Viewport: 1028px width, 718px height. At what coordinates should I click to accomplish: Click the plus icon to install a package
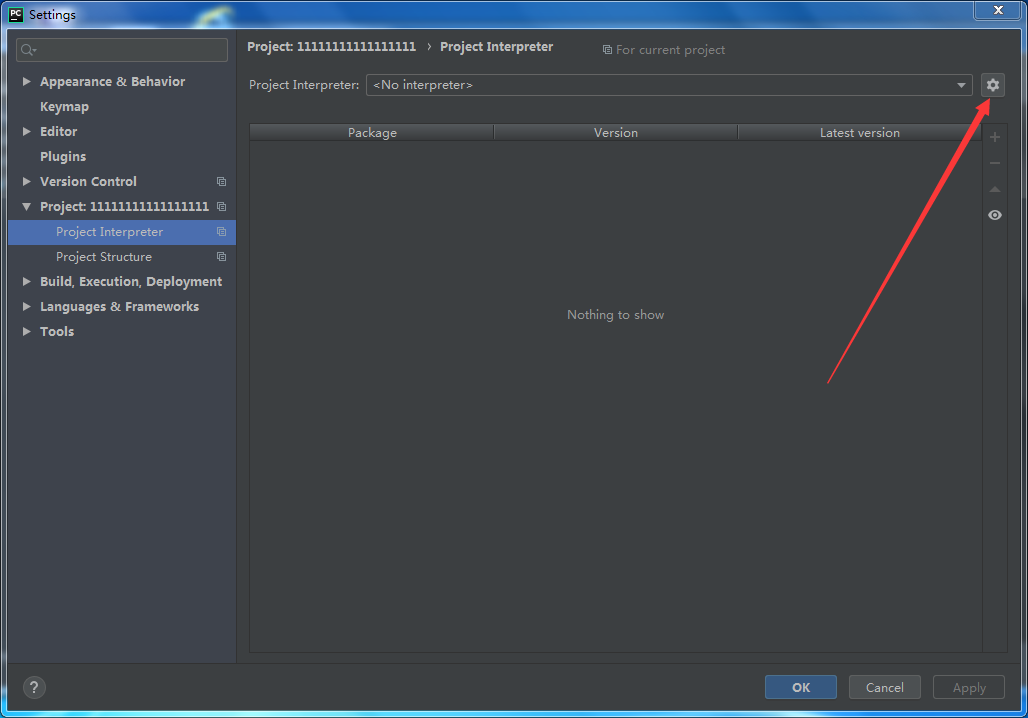[x=995, y=137]
